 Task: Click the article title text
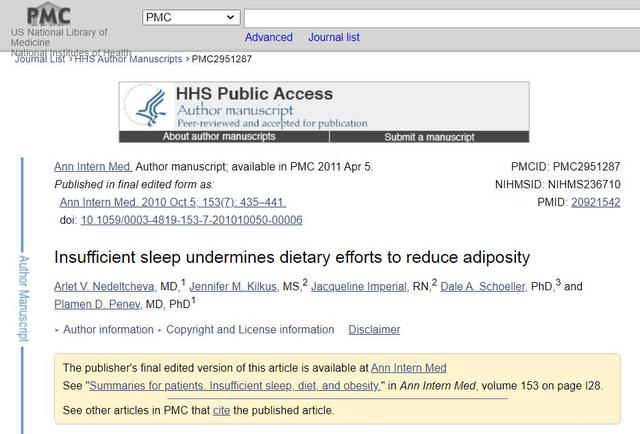coord(292,258)
